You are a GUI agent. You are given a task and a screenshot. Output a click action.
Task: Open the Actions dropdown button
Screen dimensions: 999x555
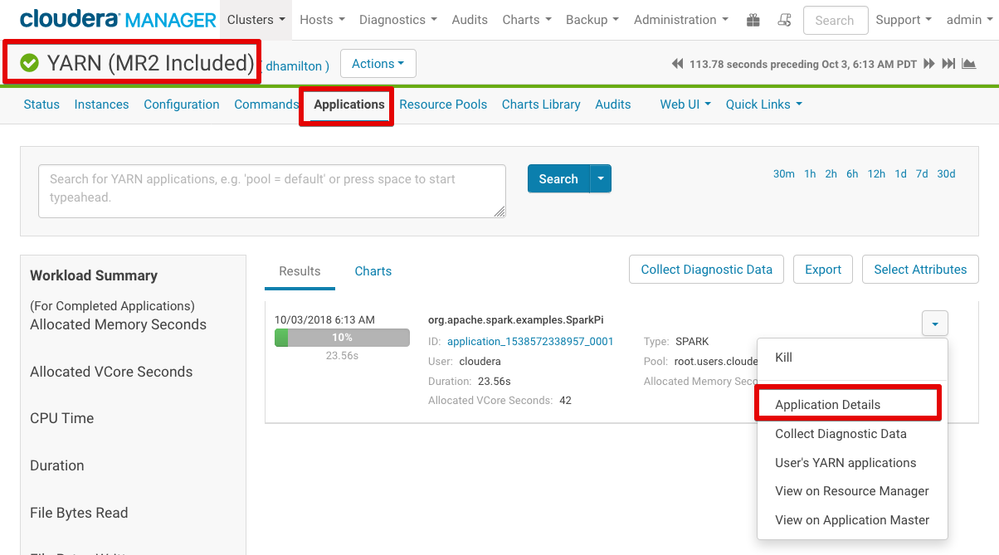[378, 64]
